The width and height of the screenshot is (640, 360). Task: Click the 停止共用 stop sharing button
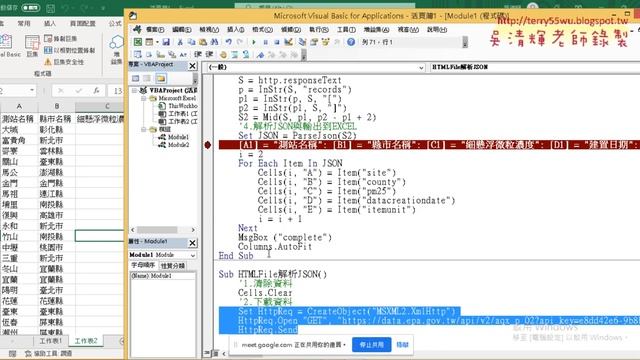[371, 345]
